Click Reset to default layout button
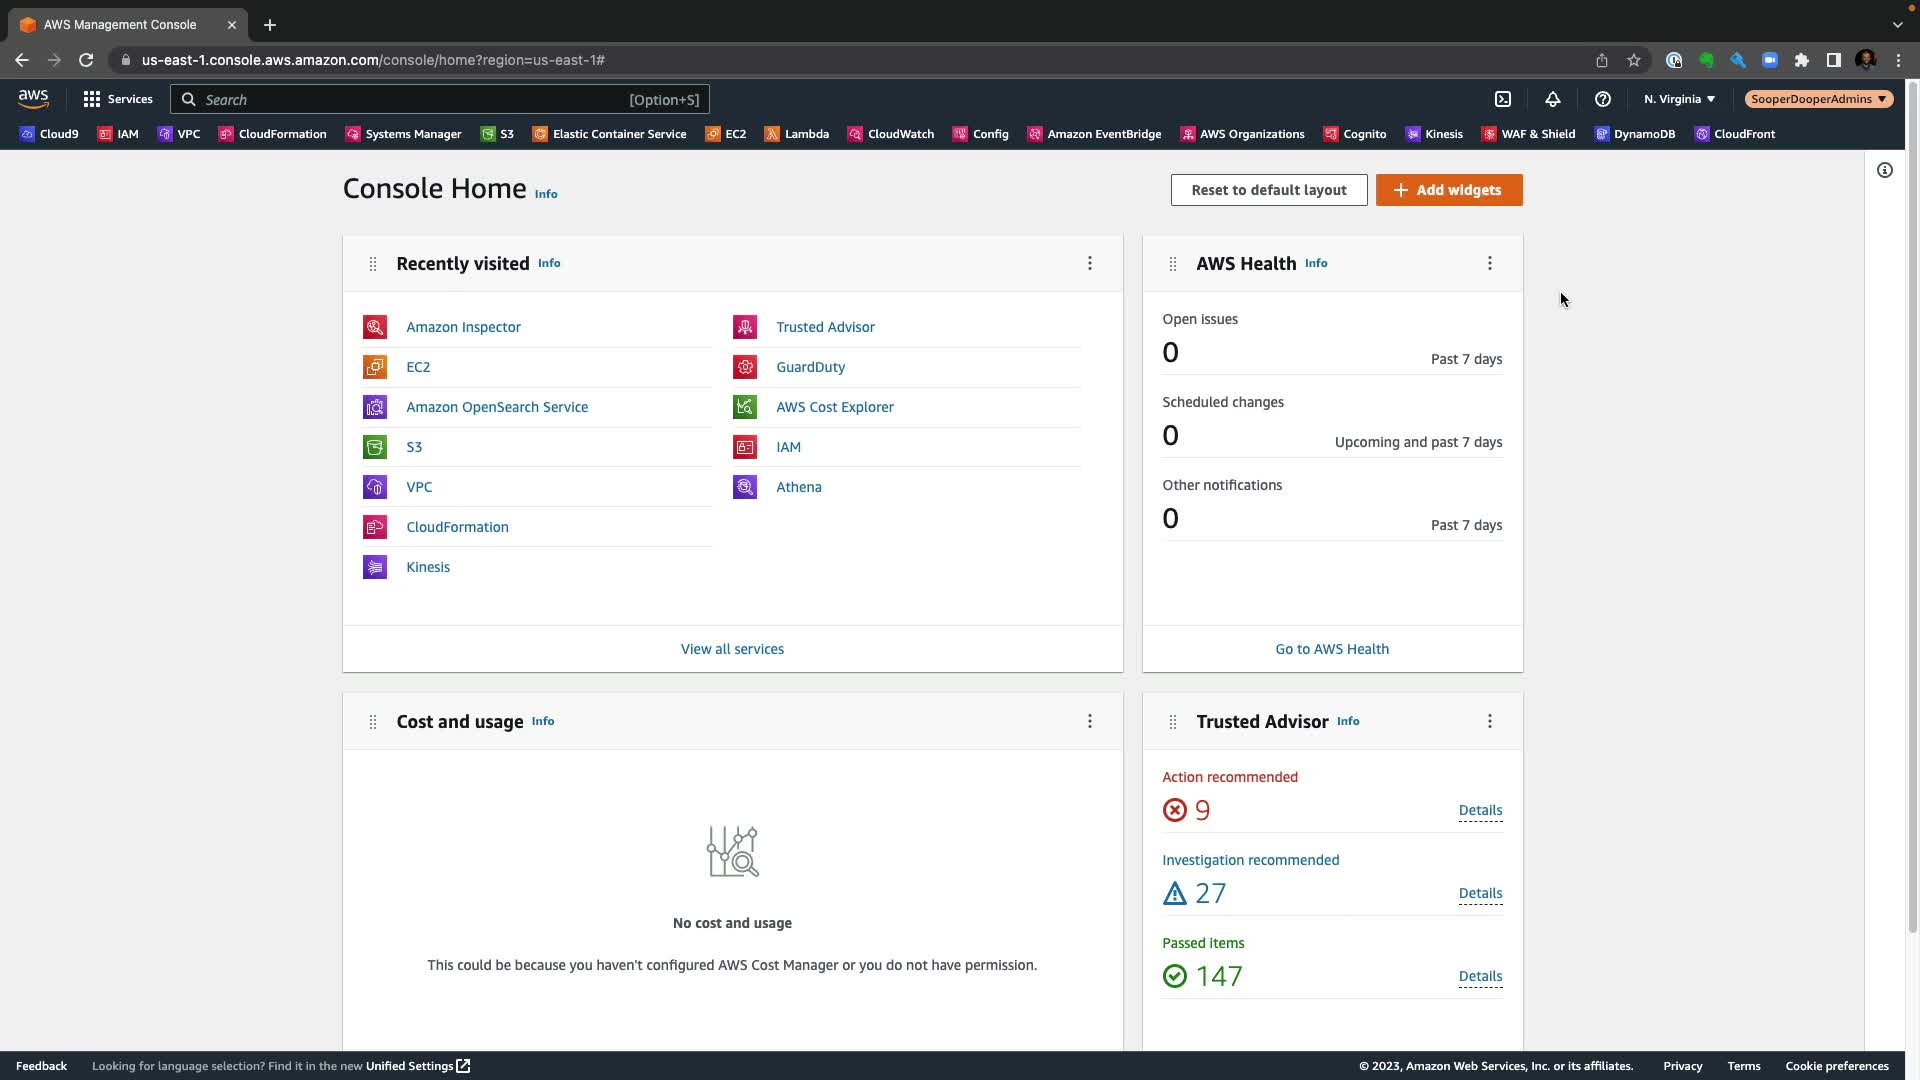The width and height of the screenshot is (1920, 1080). coord(1269,190)
